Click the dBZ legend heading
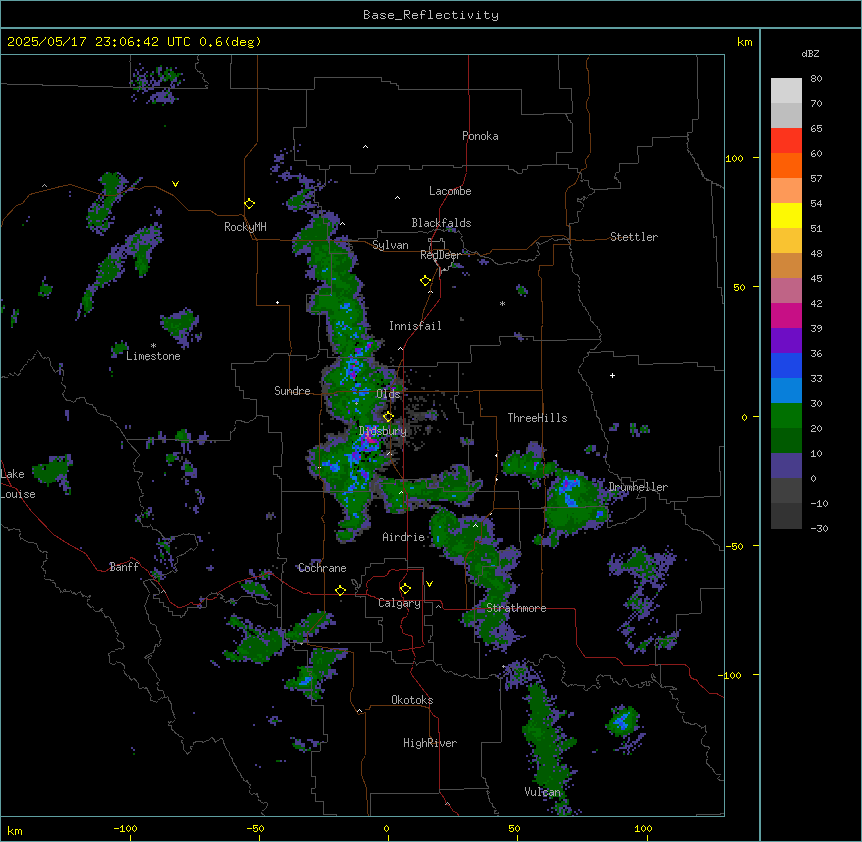862x842 pixels. coord(810,54)
